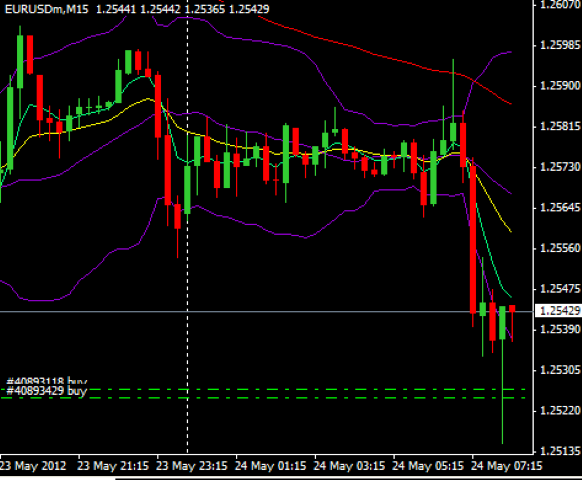
Task: Click the 1.25135 price scale label
Action: click(560, 451)
